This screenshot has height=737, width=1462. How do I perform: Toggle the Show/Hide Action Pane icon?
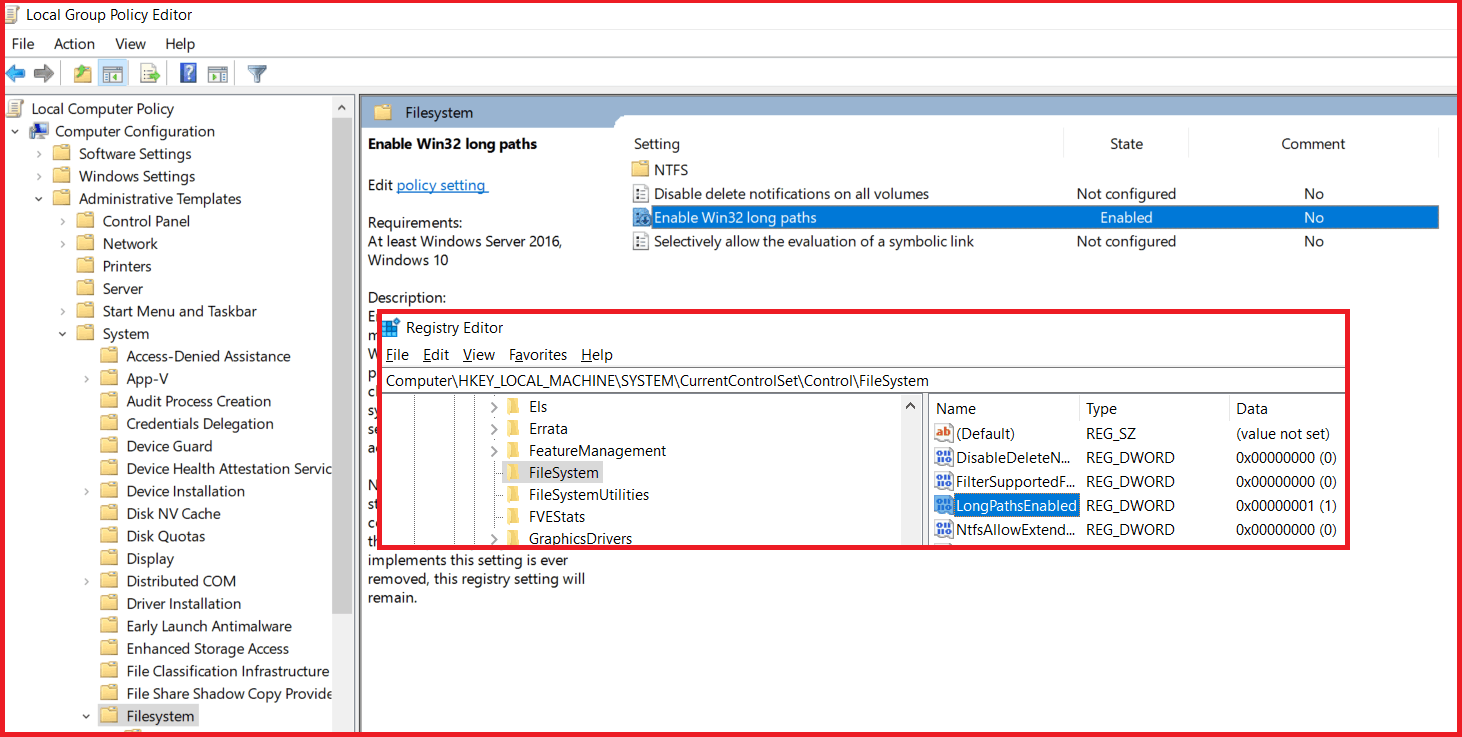coord(218,73)
